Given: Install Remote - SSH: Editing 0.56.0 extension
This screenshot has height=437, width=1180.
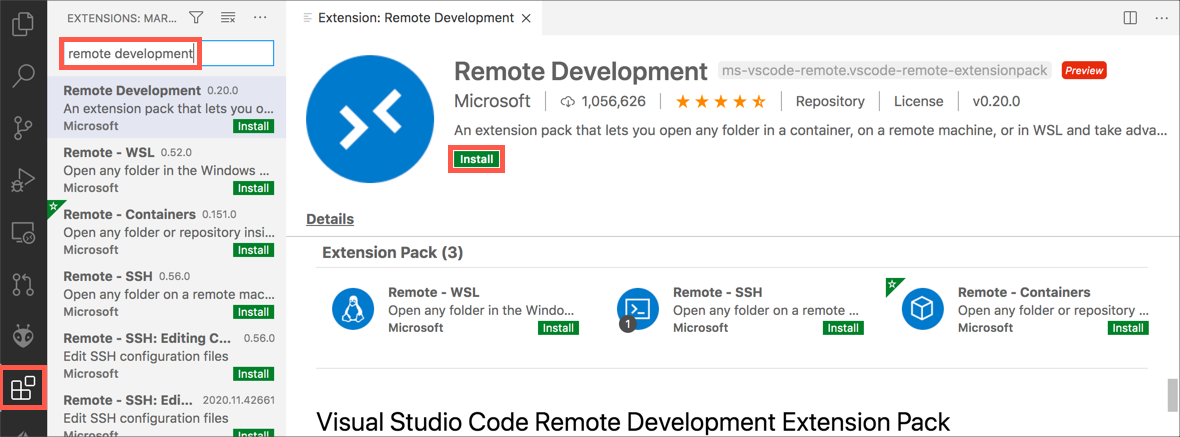Looking at the screenshot, I should click(x=254, y=374).
